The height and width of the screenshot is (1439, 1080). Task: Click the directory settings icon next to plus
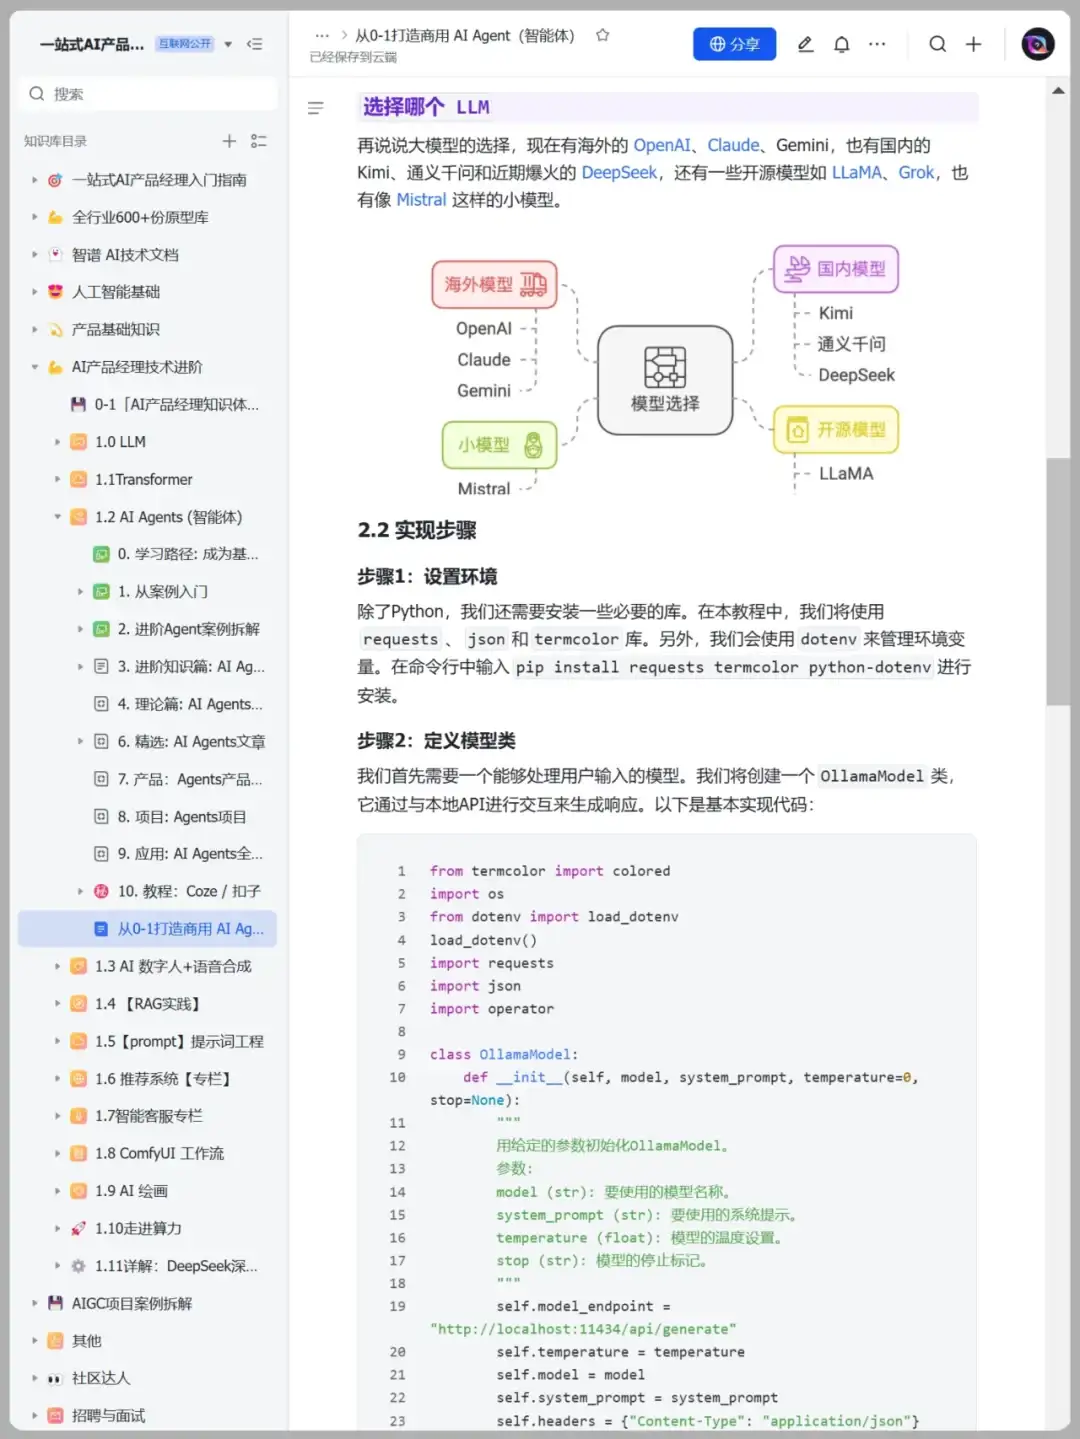click(x=259, y=141)
